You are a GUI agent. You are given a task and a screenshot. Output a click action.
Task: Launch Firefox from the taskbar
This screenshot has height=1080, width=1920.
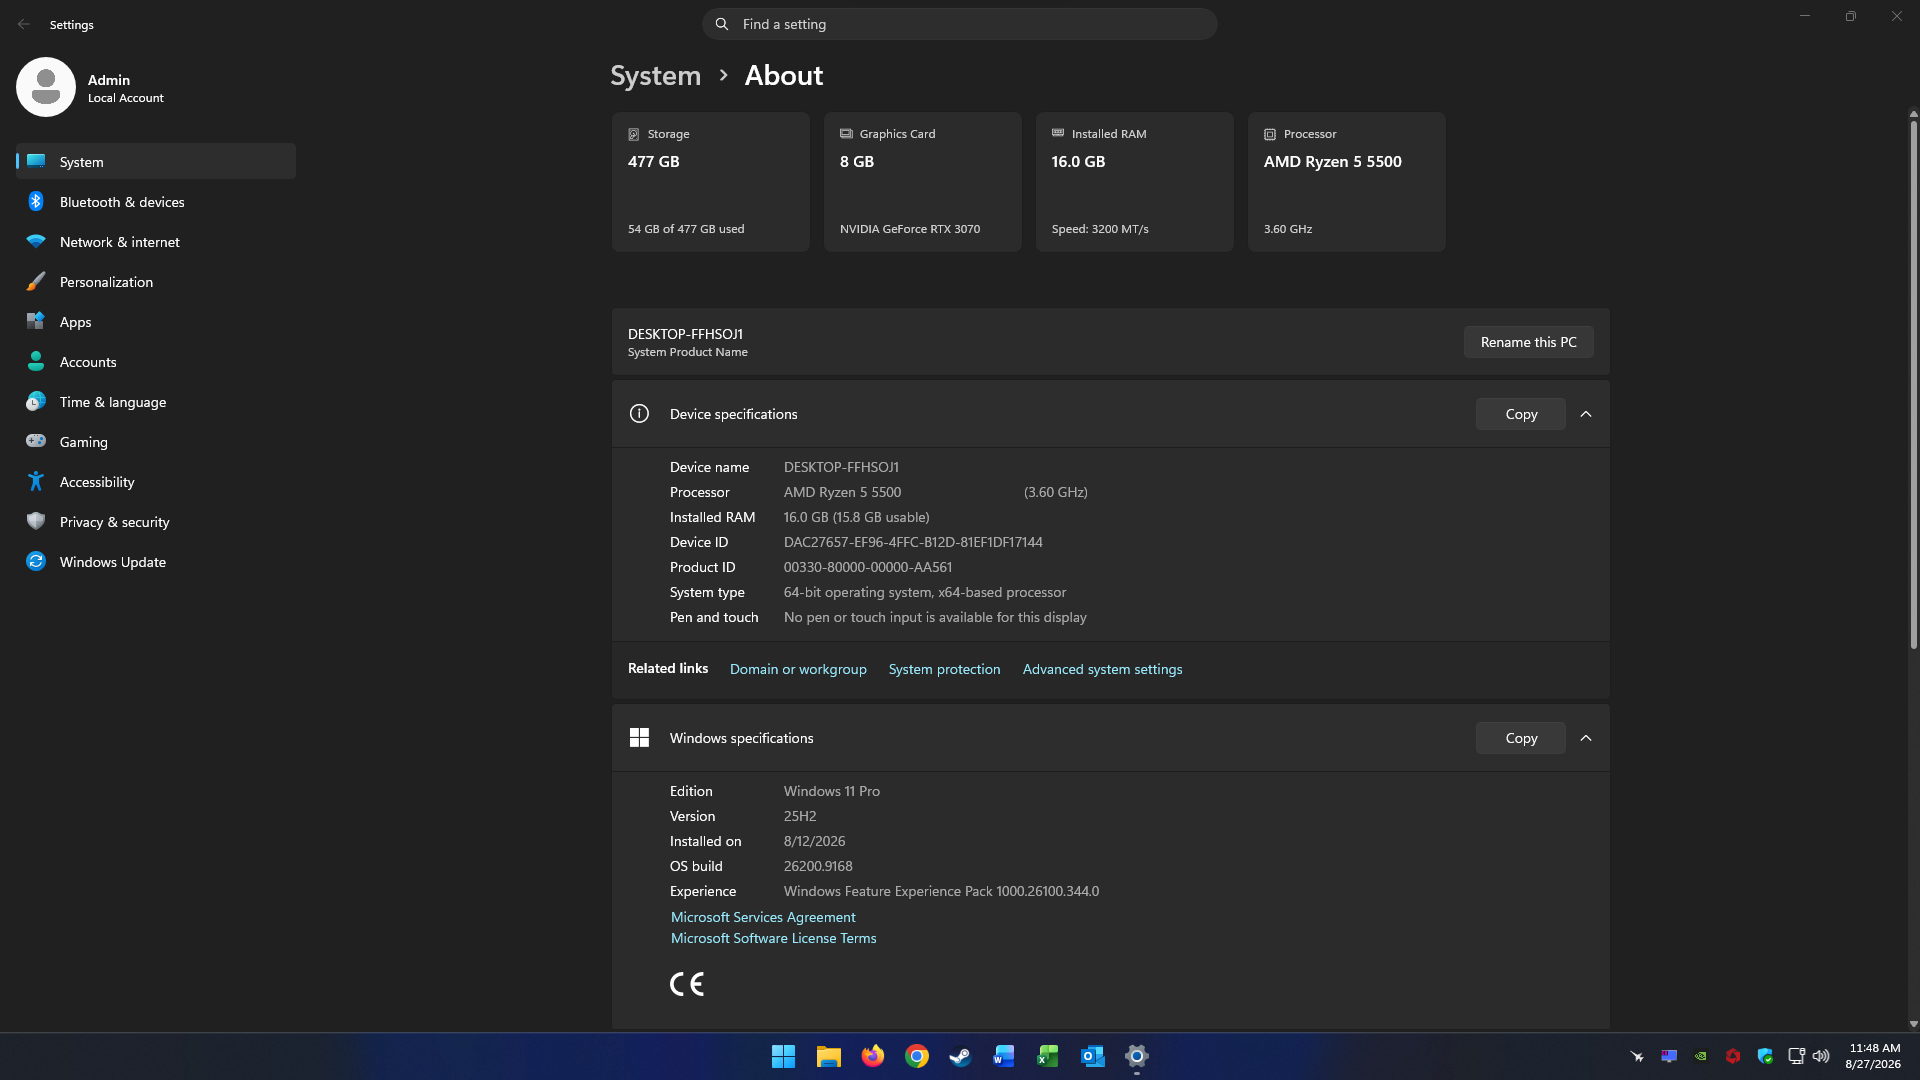tap(873, 1056)
